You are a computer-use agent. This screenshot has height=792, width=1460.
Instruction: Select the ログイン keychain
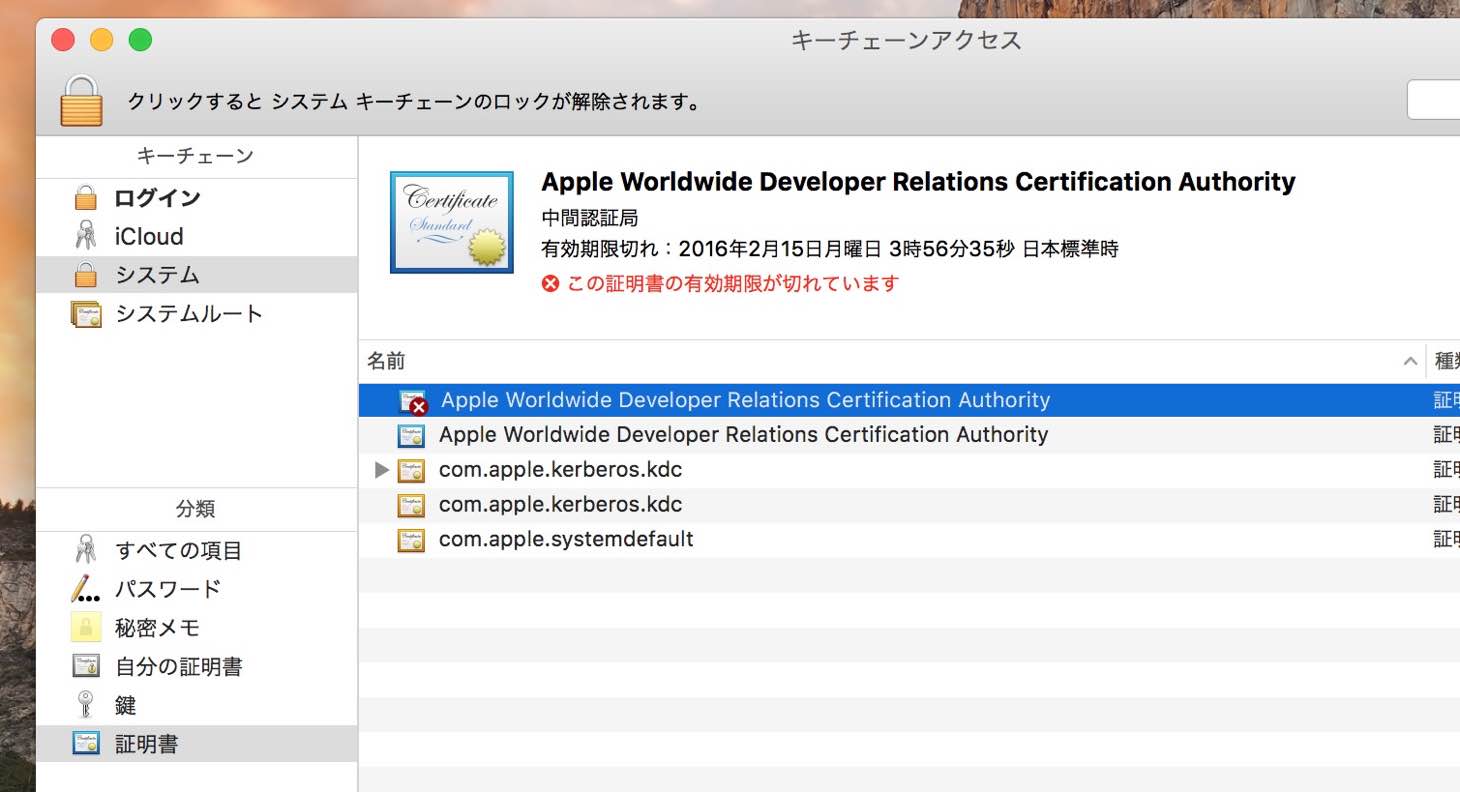pos(197,198)
